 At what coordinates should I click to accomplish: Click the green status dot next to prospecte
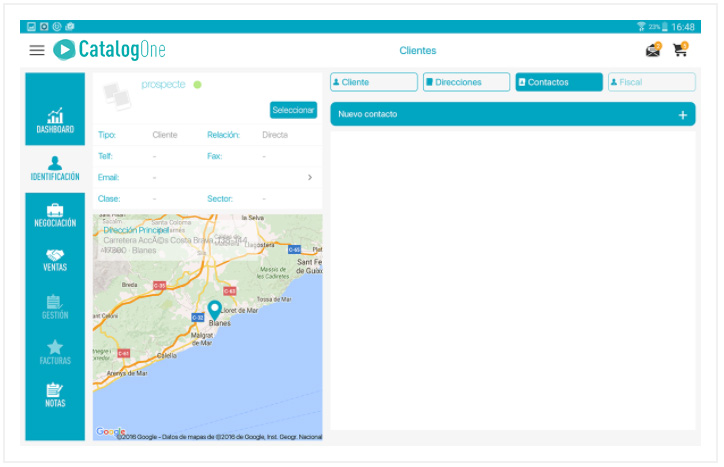click(198, 85)
